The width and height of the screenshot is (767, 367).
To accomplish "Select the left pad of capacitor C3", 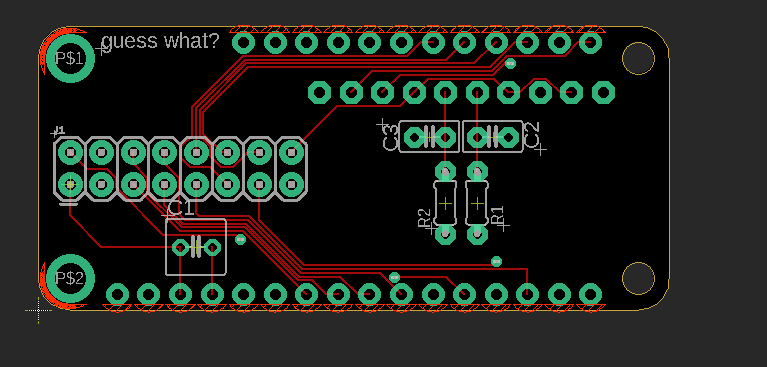I will [414, 137].
